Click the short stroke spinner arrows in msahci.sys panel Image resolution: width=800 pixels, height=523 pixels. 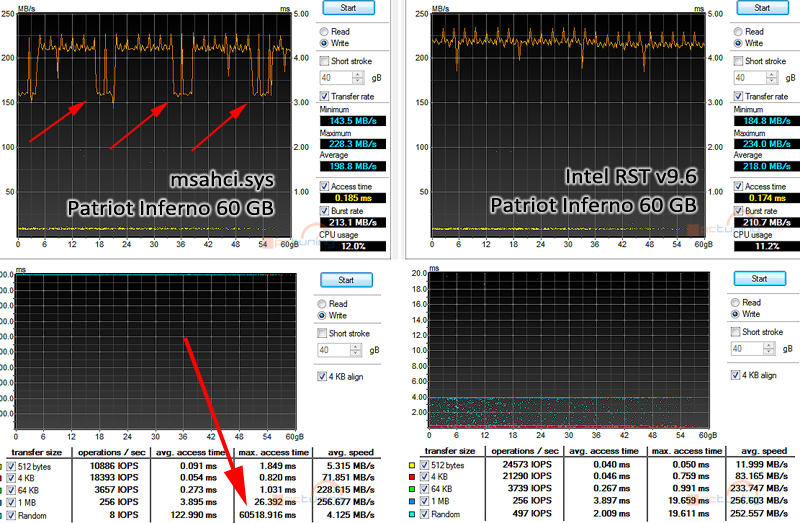tap(358, 78)
